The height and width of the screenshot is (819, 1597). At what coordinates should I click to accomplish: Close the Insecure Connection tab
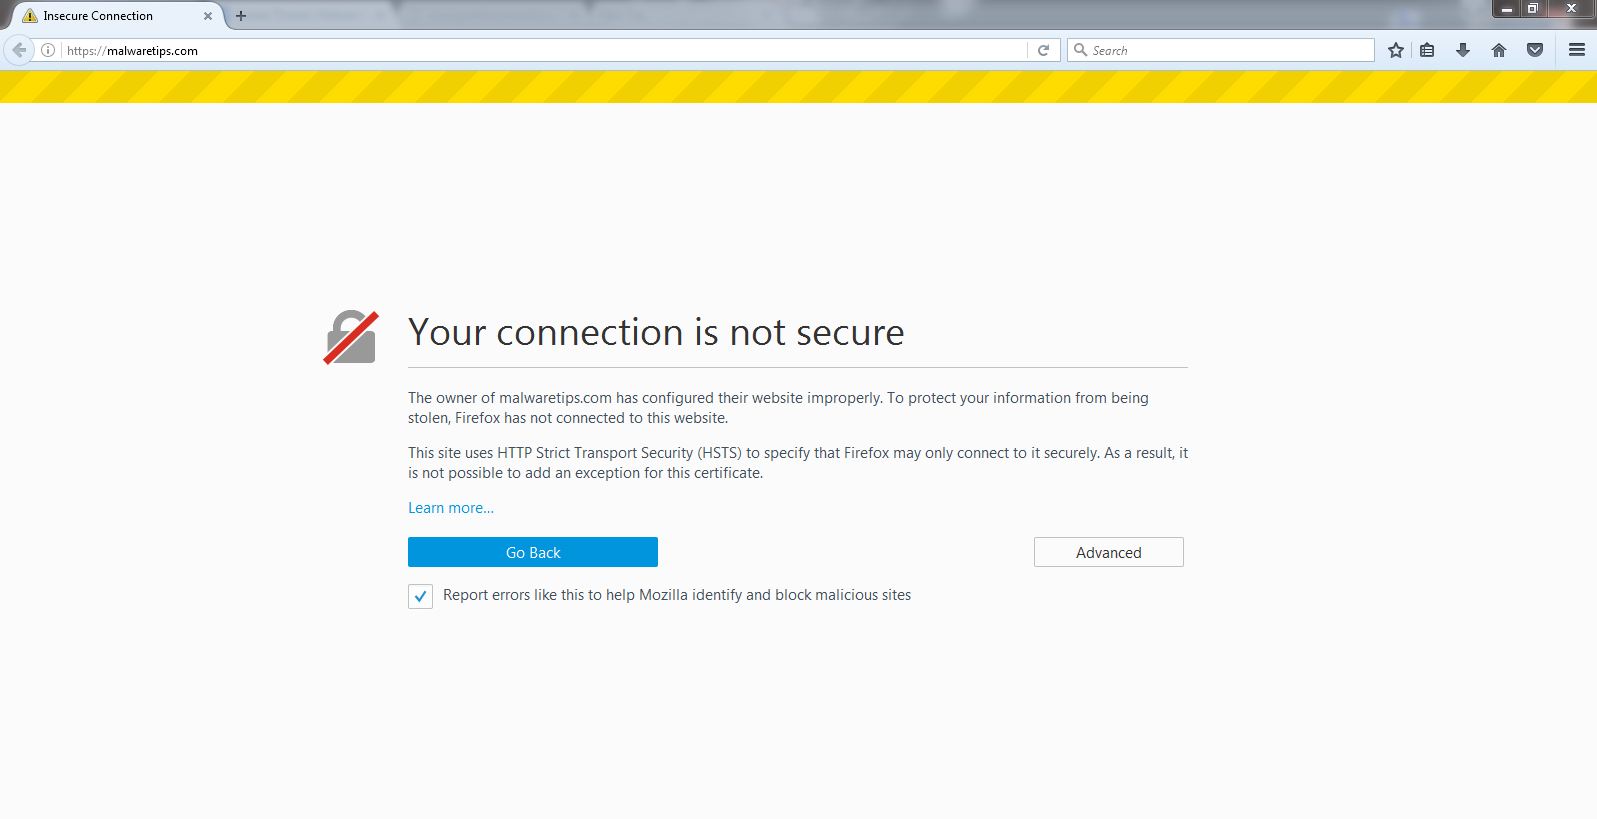coord(208,16)
